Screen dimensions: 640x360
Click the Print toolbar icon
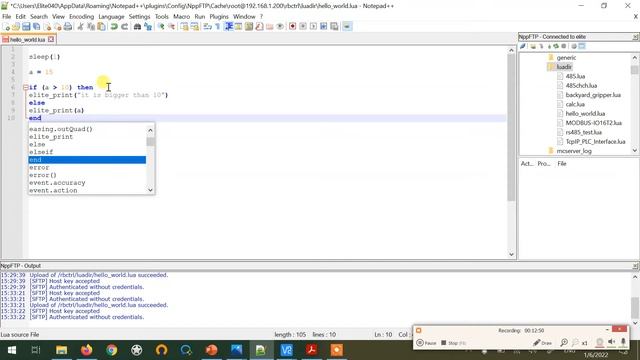(68, 27)
